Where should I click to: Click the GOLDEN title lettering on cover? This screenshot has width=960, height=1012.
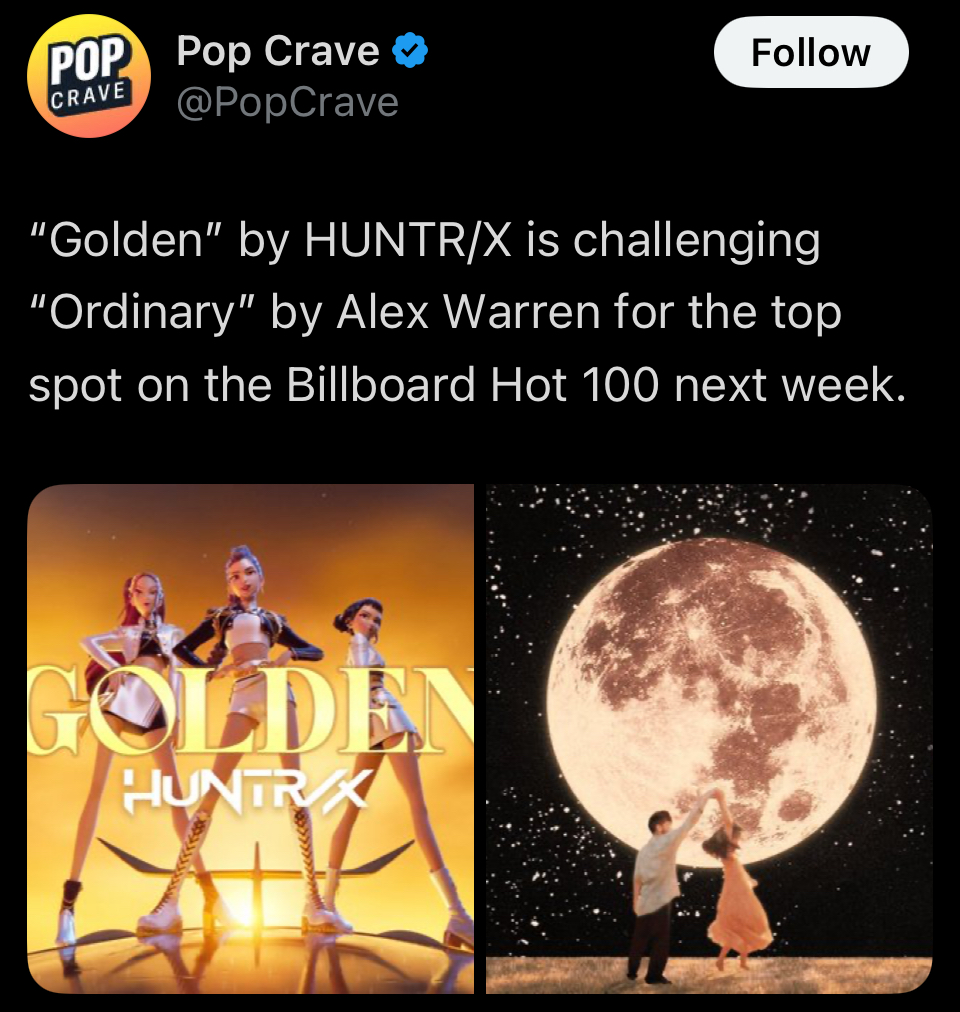pyautogui.click(x=250, y=712)
